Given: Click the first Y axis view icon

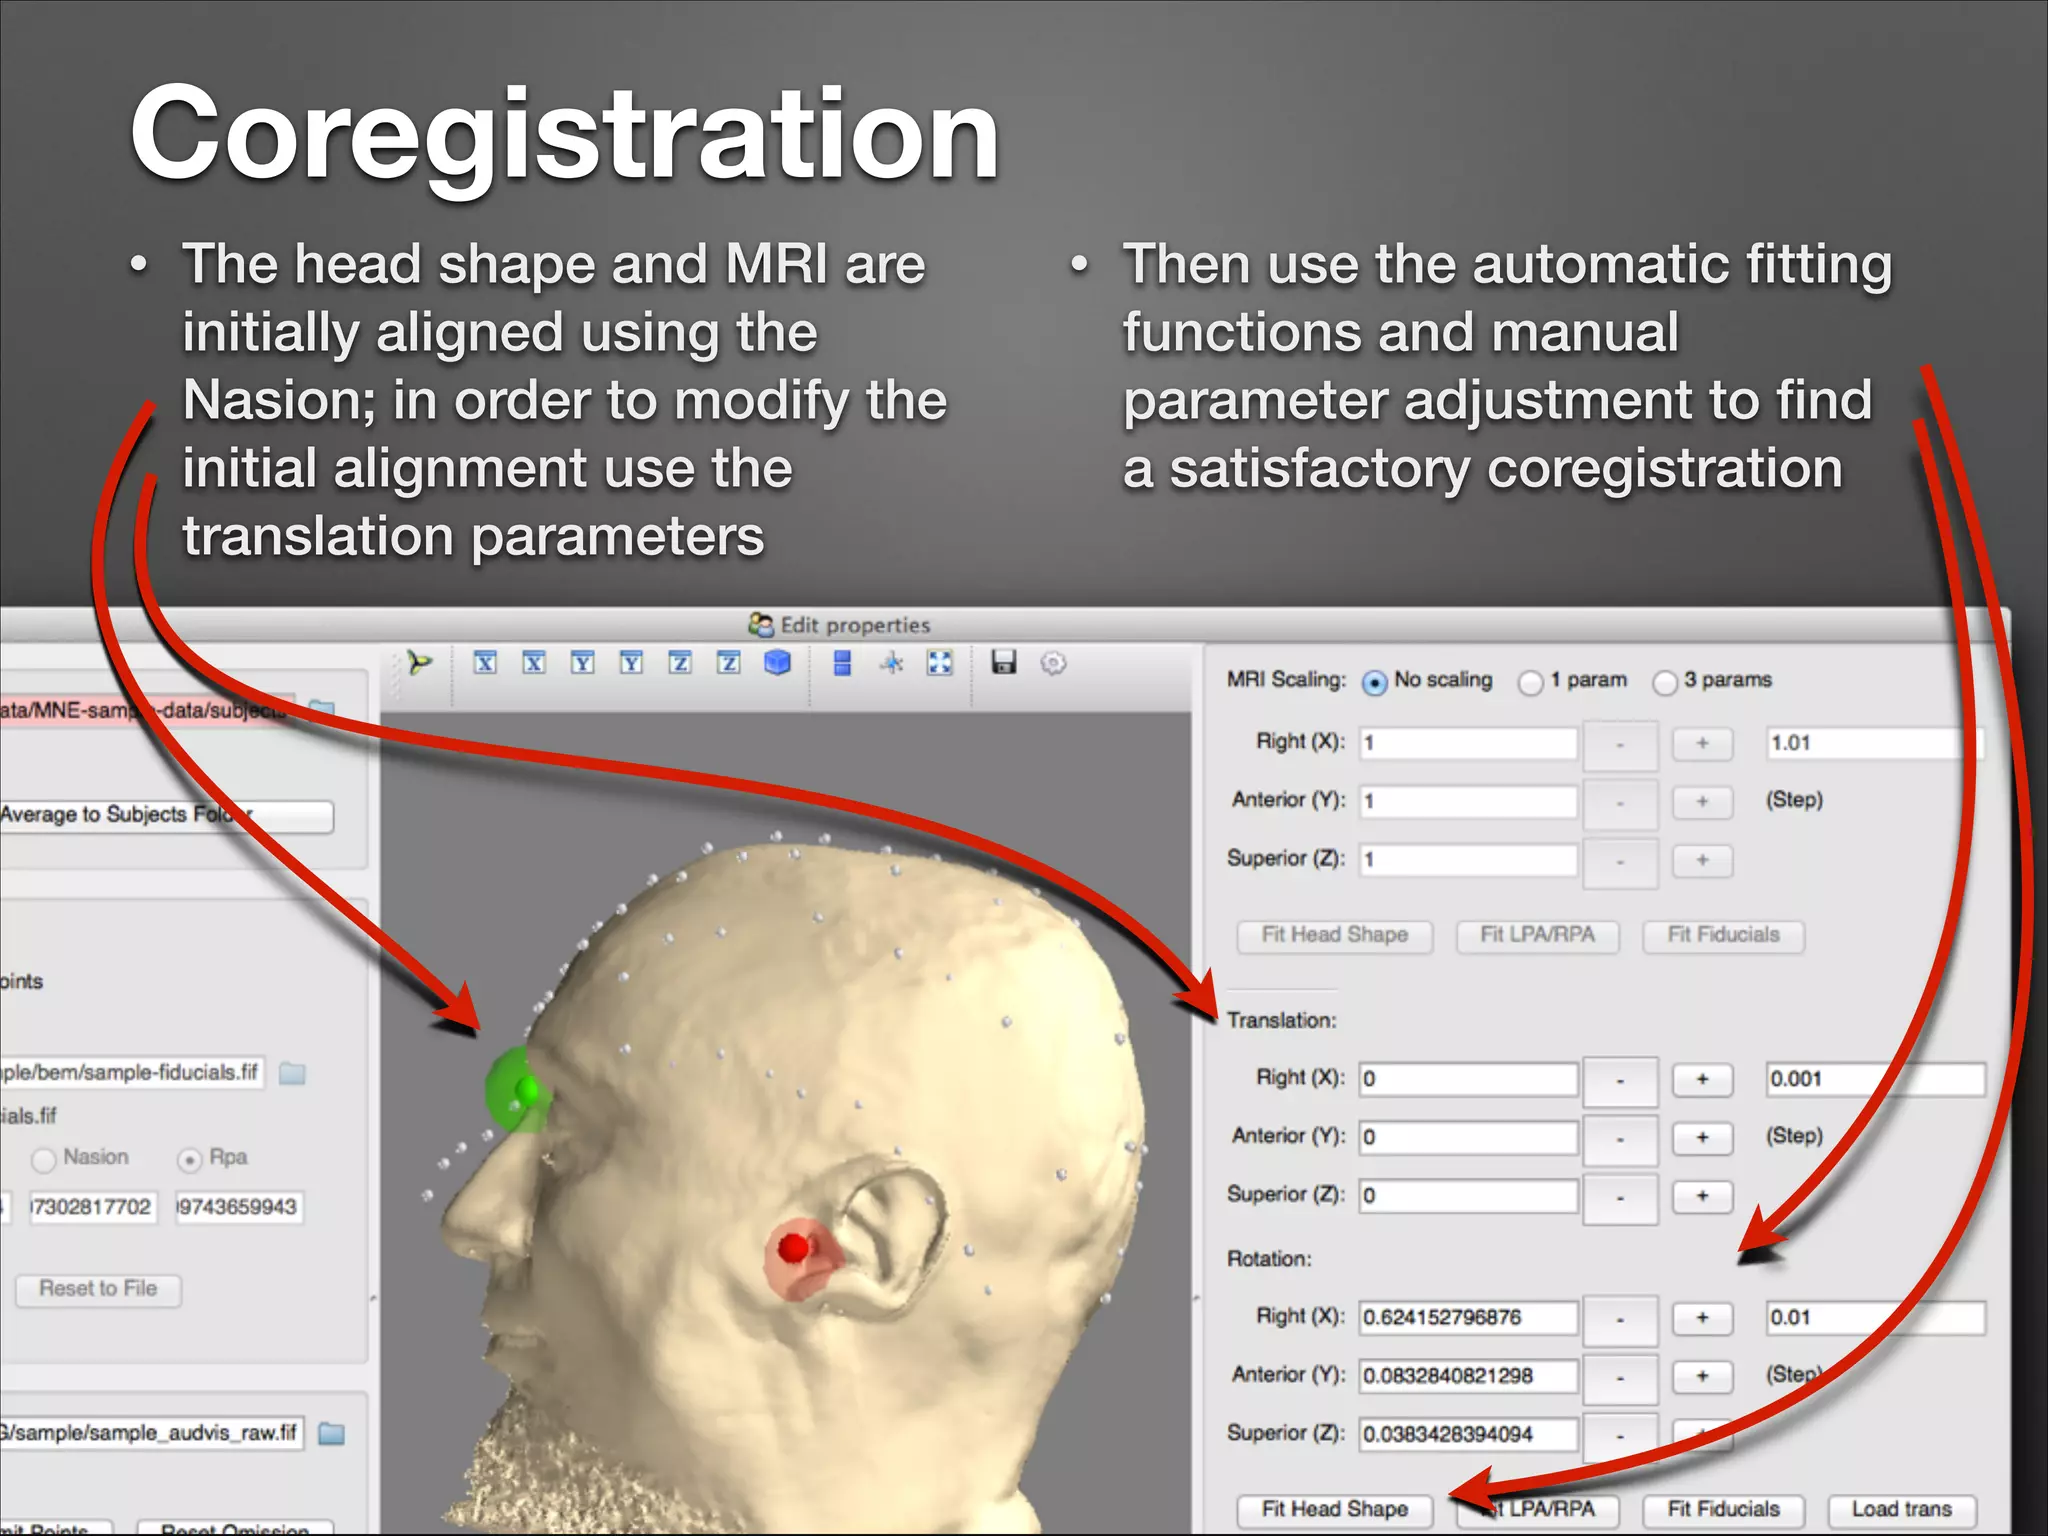Looking at the screenshot, I should [582, 663].
